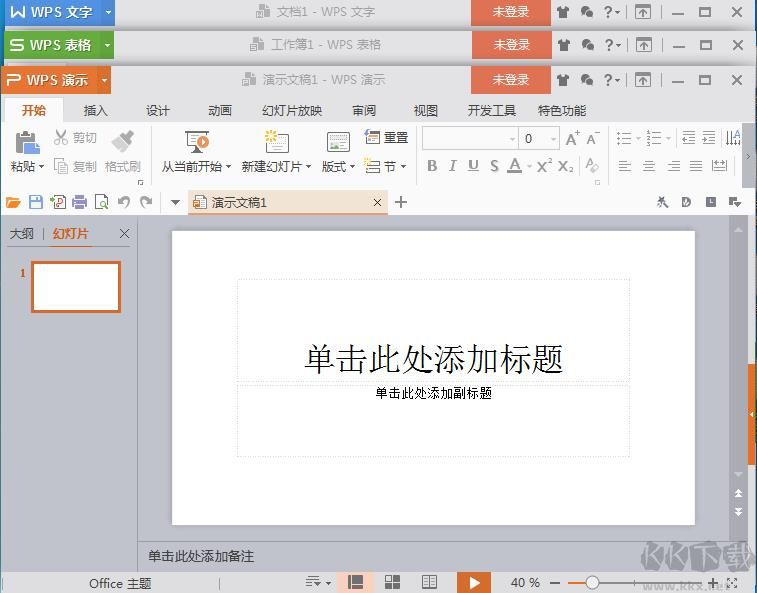
Task: Click the 新建幻灯片 new slide icon
Action: click(x=277, y=142)
